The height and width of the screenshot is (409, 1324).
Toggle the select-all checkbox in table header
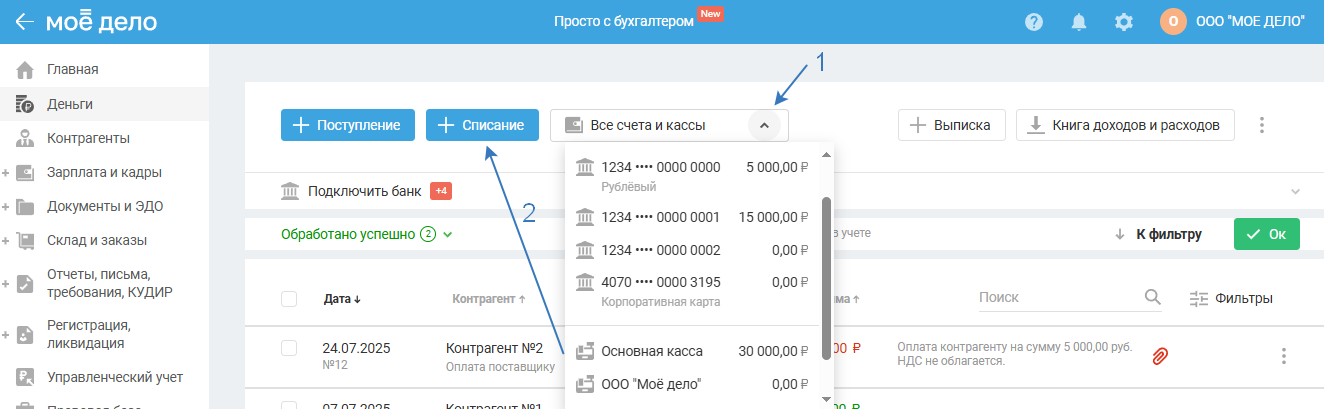(x=289, y=298)
